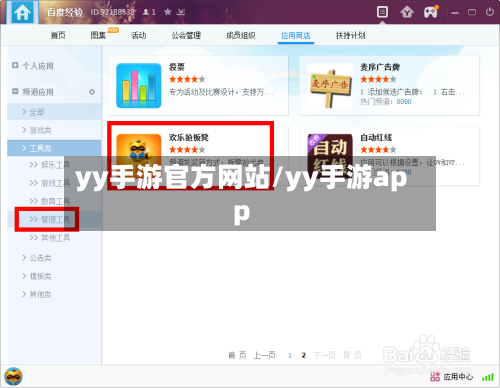Click the star rating of 欢乐抢板凳
This screenshot has height=388, width=500.
point(187,150)
